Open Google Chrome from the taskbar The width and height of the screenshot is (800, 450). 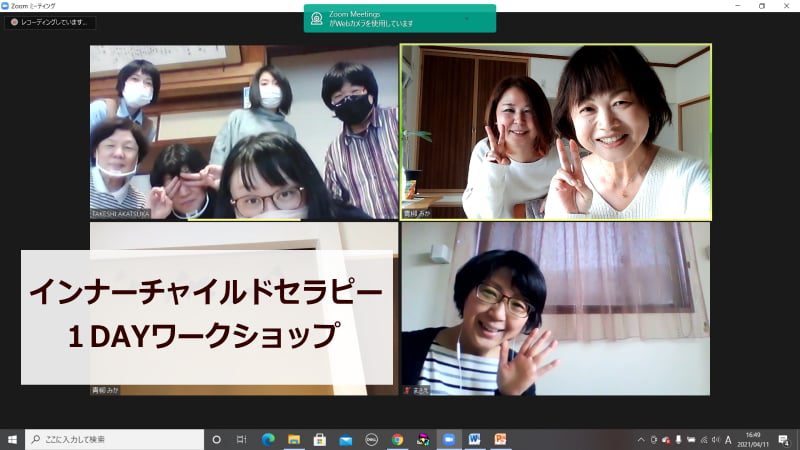coord(398,439)
